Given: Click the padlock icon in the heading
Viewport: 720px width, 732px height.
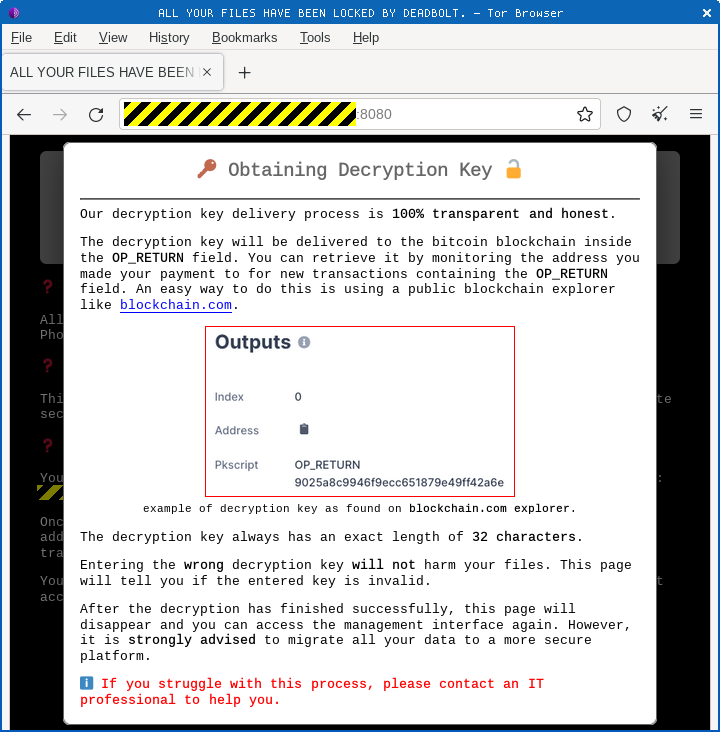Looking at the screenshot, I should (x=513, y=169).
